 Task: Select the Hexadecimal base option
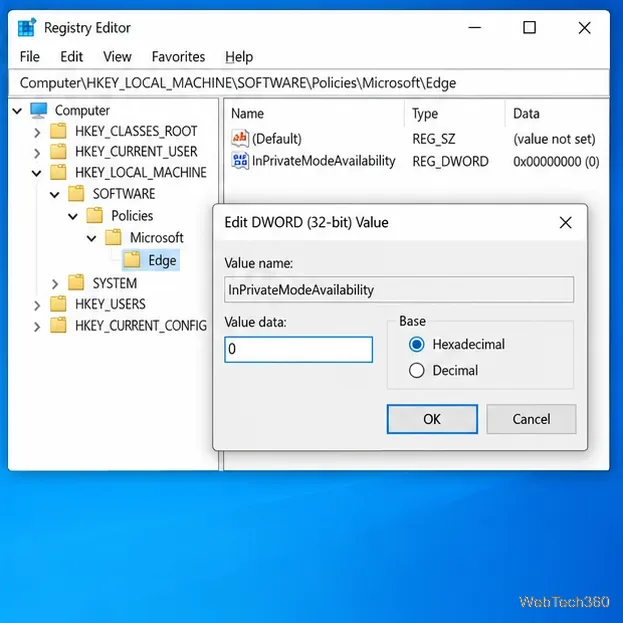[x=416, y=344]
